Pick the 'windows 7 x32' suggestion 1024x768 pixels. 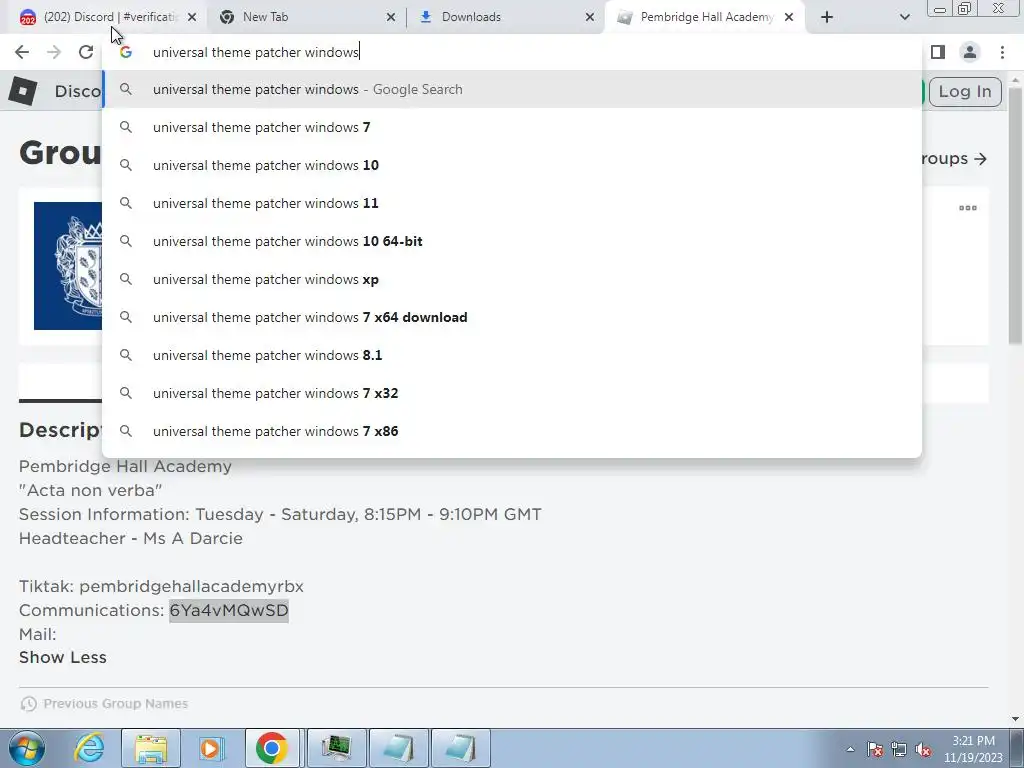[x=513, y=393]
